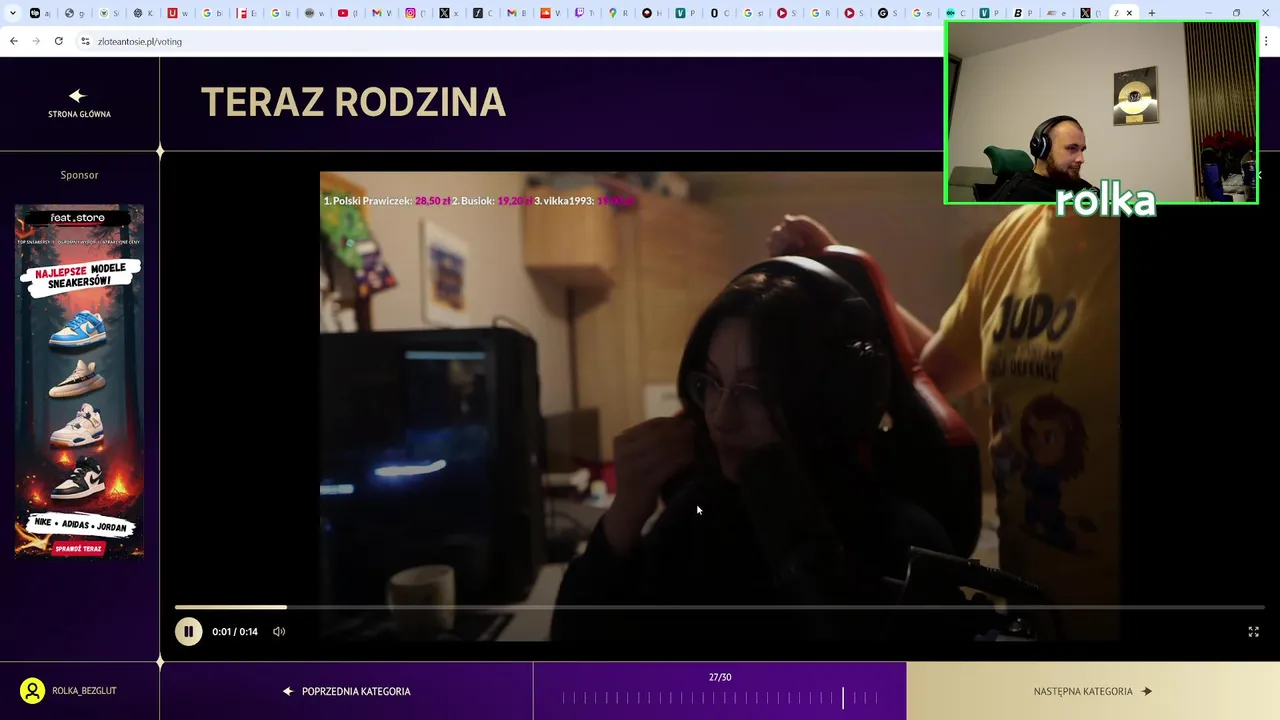This screenshot has height=720, width=1280.
Task: Click the Sponsor label in the sidebar
Action: click(x=79, y=175)
